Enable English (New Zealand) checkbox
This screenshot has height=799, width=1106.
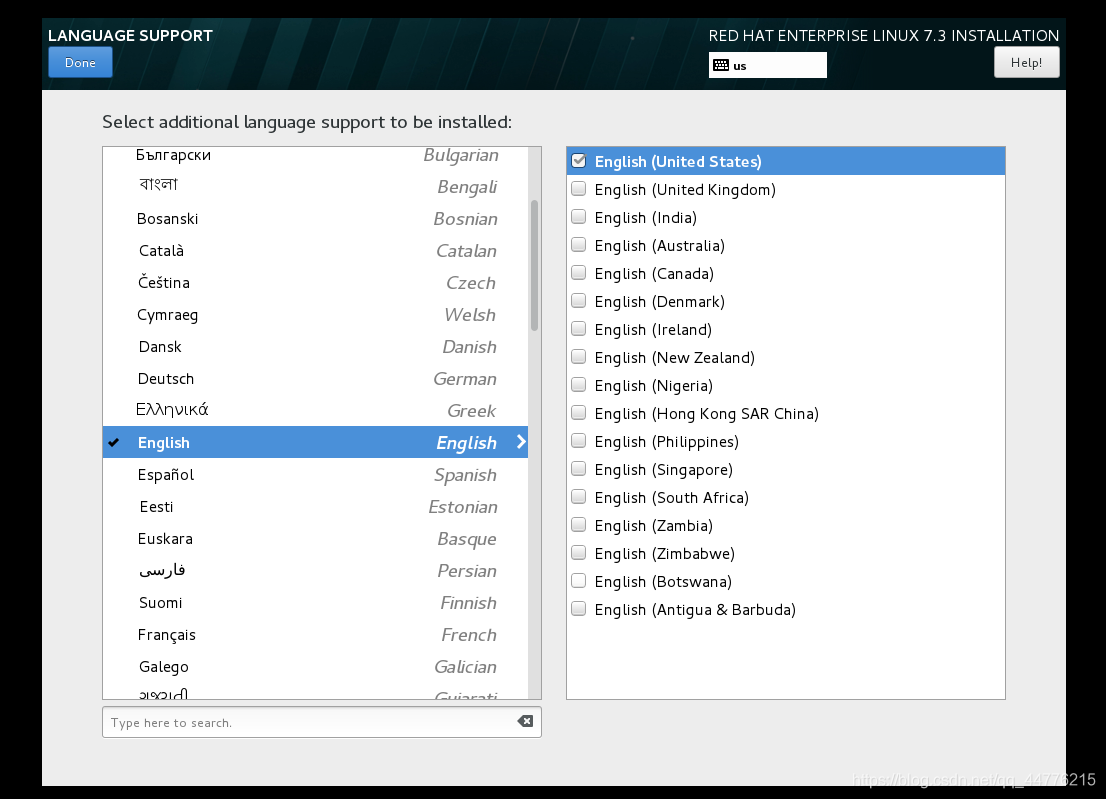(x=579, y=357)
